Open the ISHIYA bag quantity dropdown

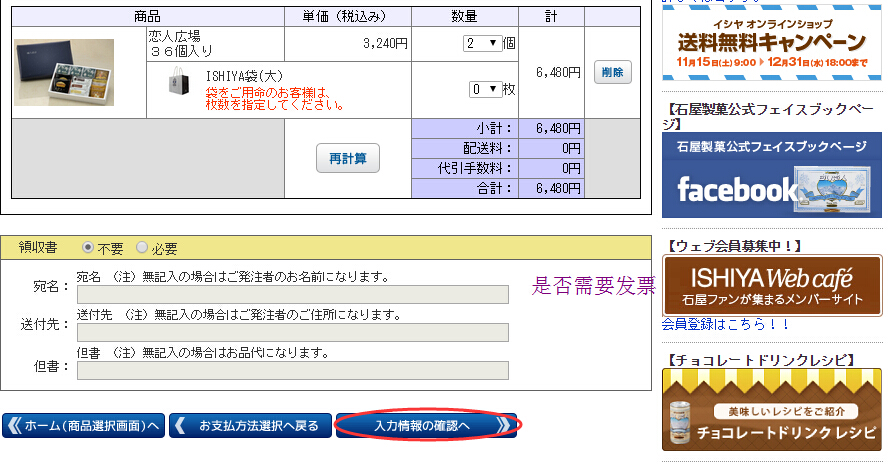[x=485, y=89]
